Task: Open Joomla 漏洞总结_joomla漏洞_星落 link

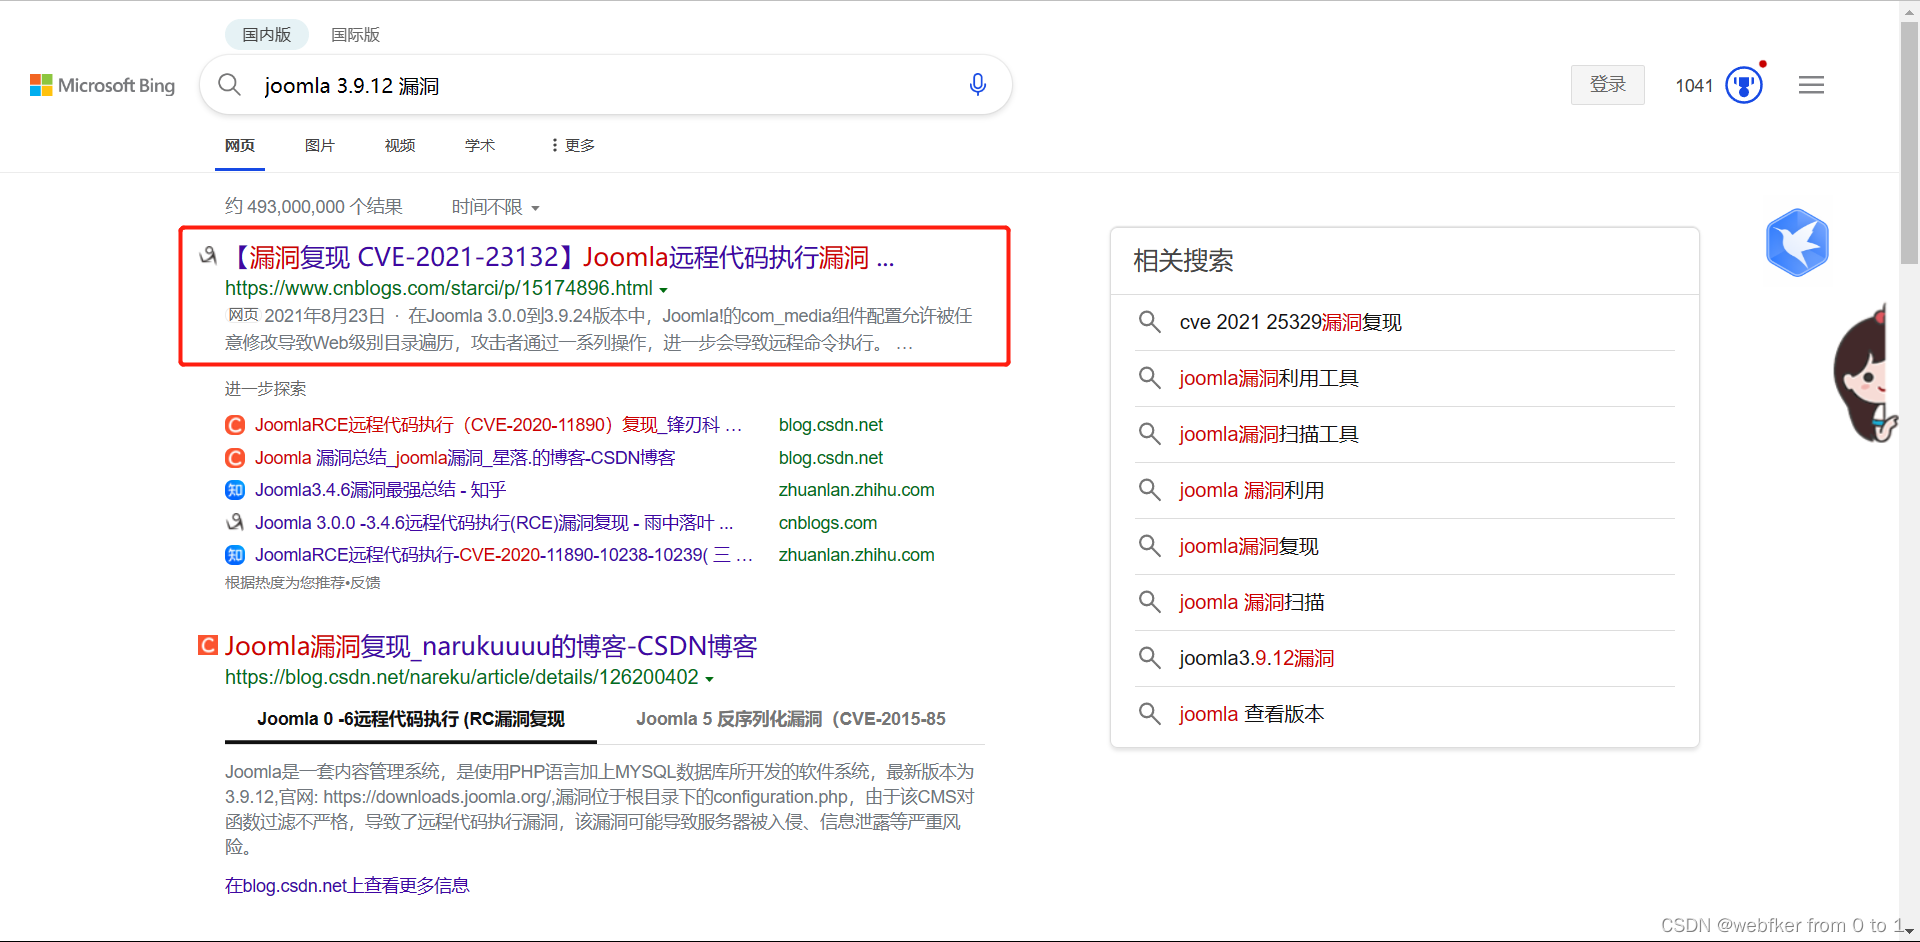Action: [x=465, y=458]
